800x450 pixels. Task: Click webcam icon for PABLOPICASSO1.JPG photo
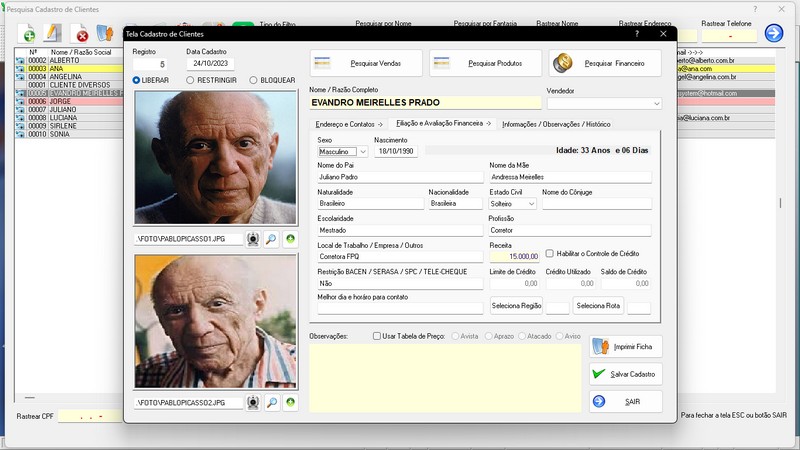[254, 239]
